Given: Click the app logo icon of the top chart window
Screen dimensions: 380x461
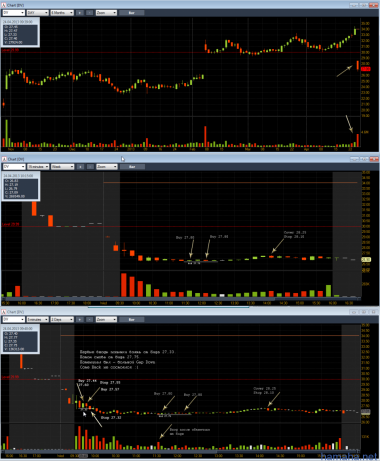Looking at the screenshot, I should (4, 5).
